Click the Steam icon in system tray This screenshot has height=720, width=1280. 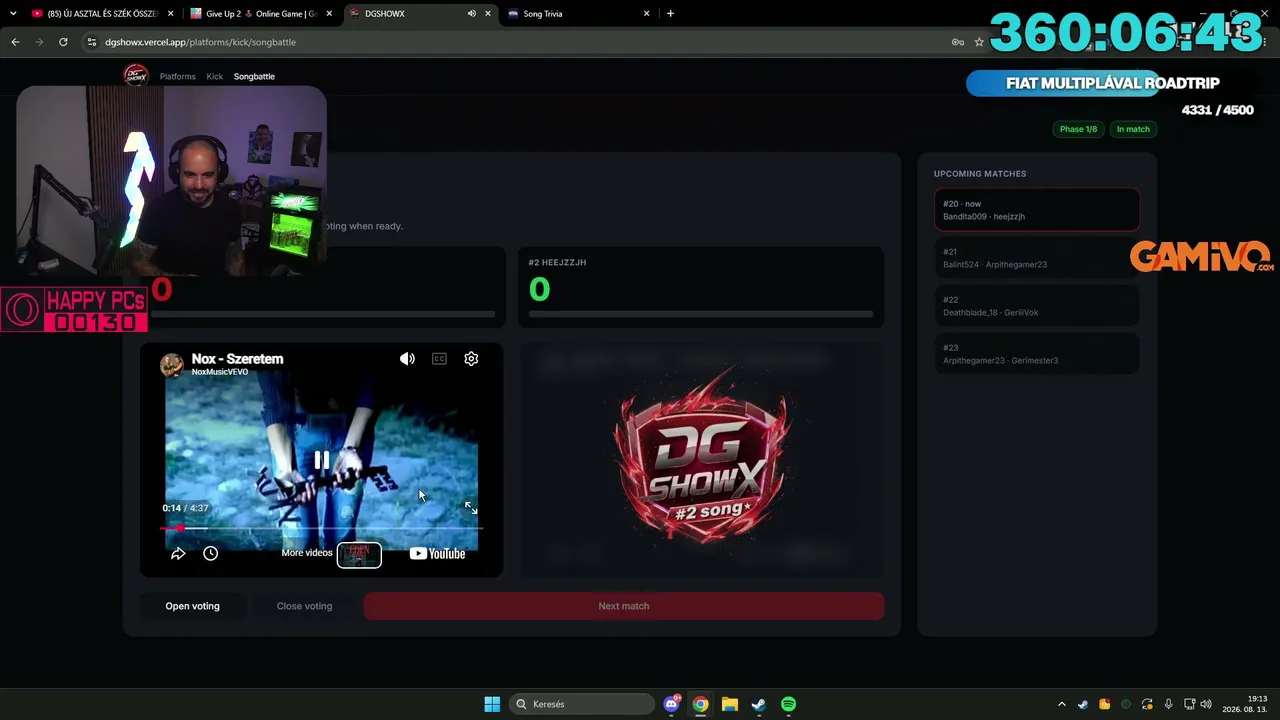(1083, 704)
